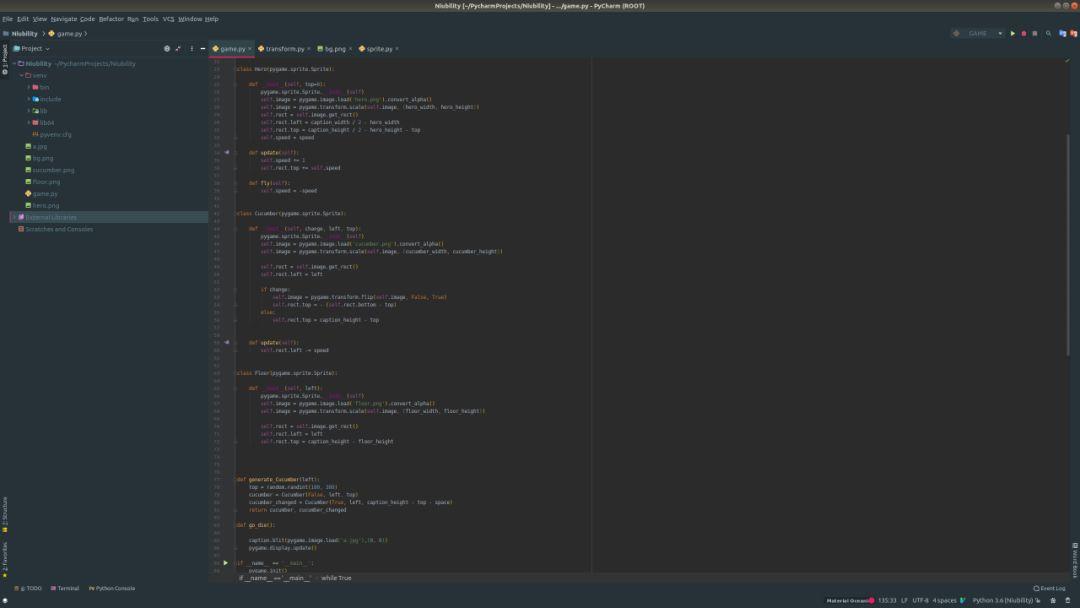Run the GAME configuration with green play button
1080x608 pixels.
click(x=1012, y=33)
